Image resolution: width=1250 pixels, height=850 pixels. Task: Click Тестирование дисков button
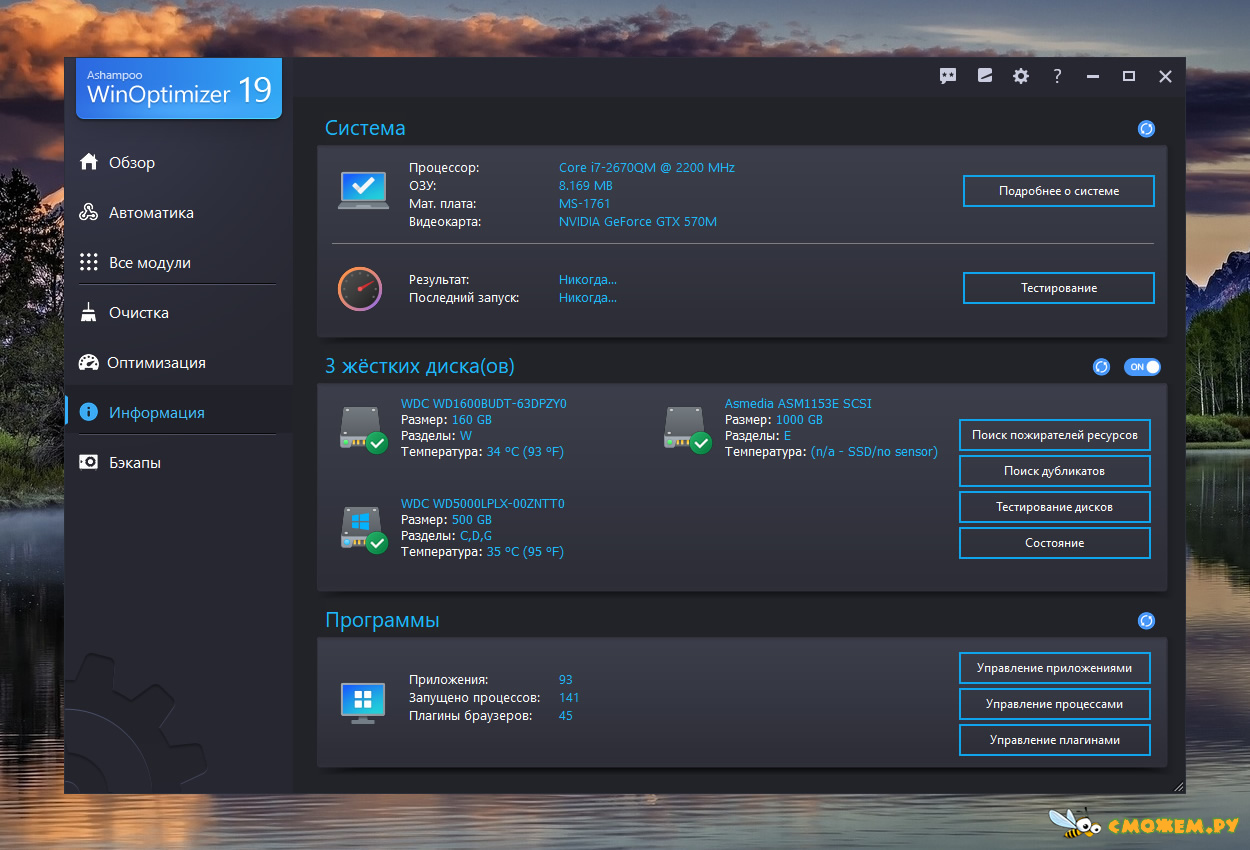coord(1055,507)
